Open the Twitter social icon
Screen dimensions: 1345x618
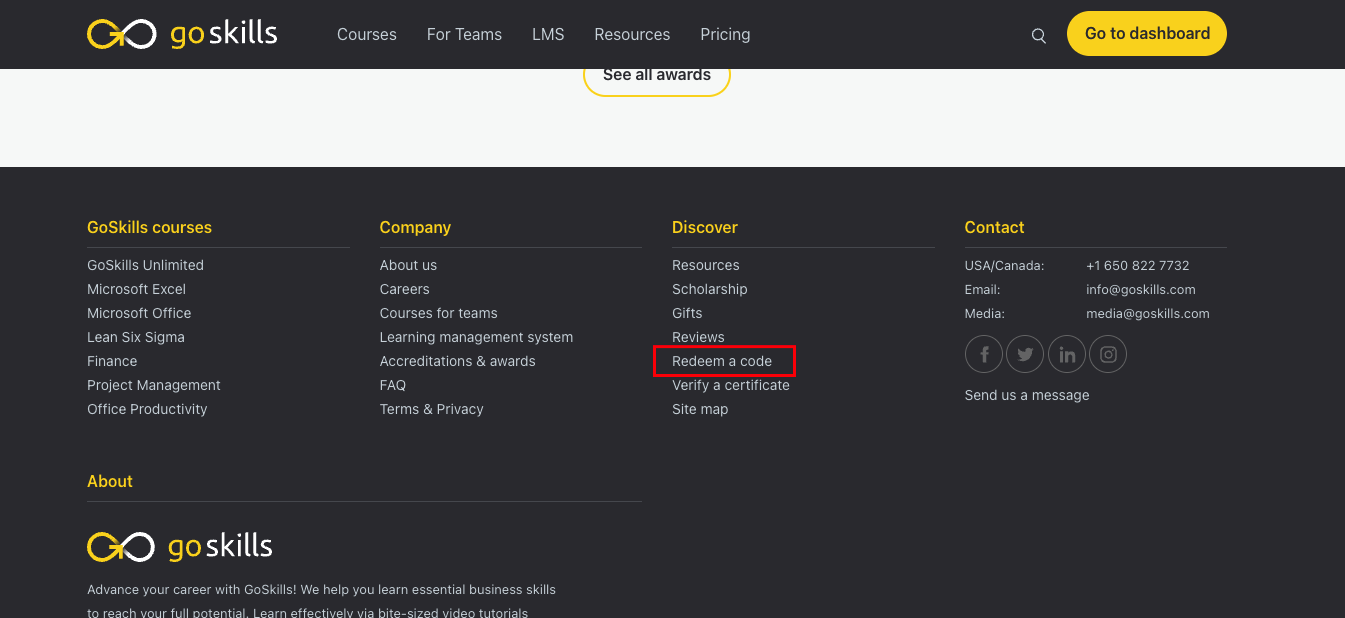click(1025, 354)
